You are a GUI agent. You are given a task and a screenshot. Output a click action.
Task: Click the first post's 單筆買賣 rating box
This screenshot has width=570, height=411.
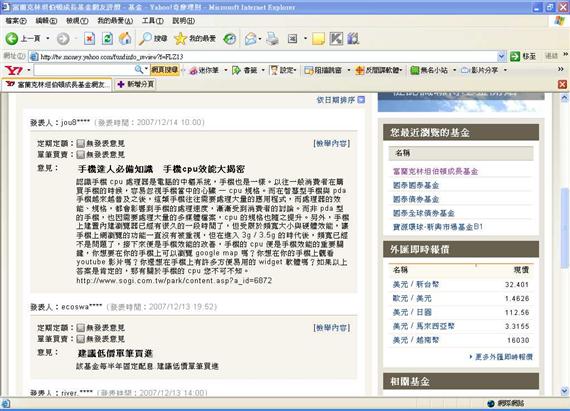pyautogui.click(x=80, y=154)
